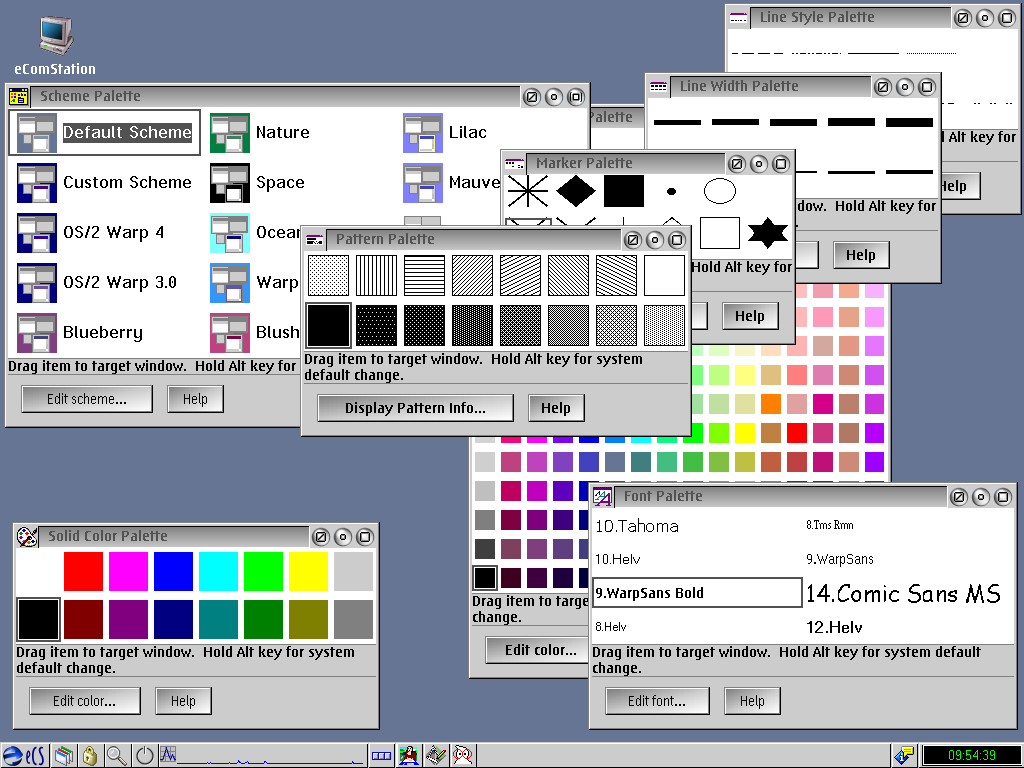Screen dimensions: 1024x768
Task: Click Help in the Solid Color Palette
Action: (184, 701)
